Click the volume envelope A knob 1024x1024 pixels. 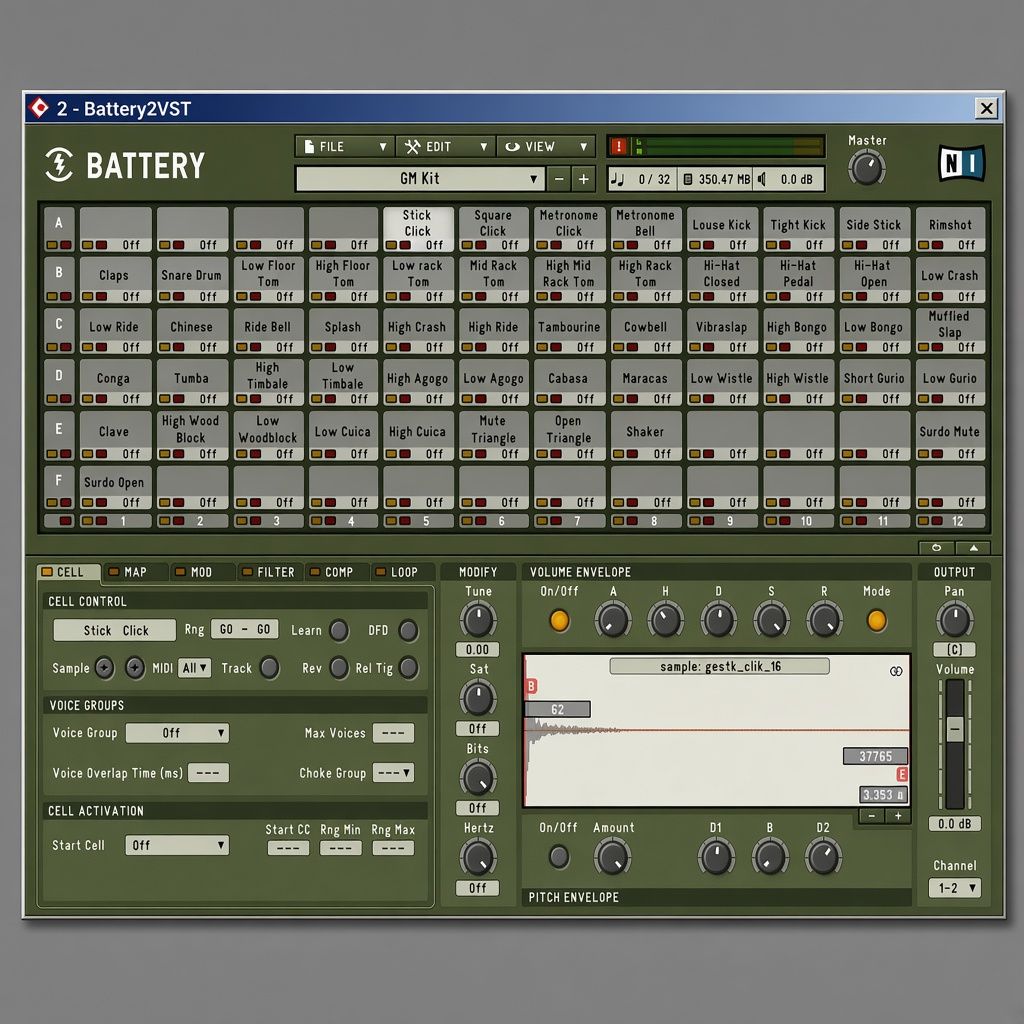click(x=613, y=620)
